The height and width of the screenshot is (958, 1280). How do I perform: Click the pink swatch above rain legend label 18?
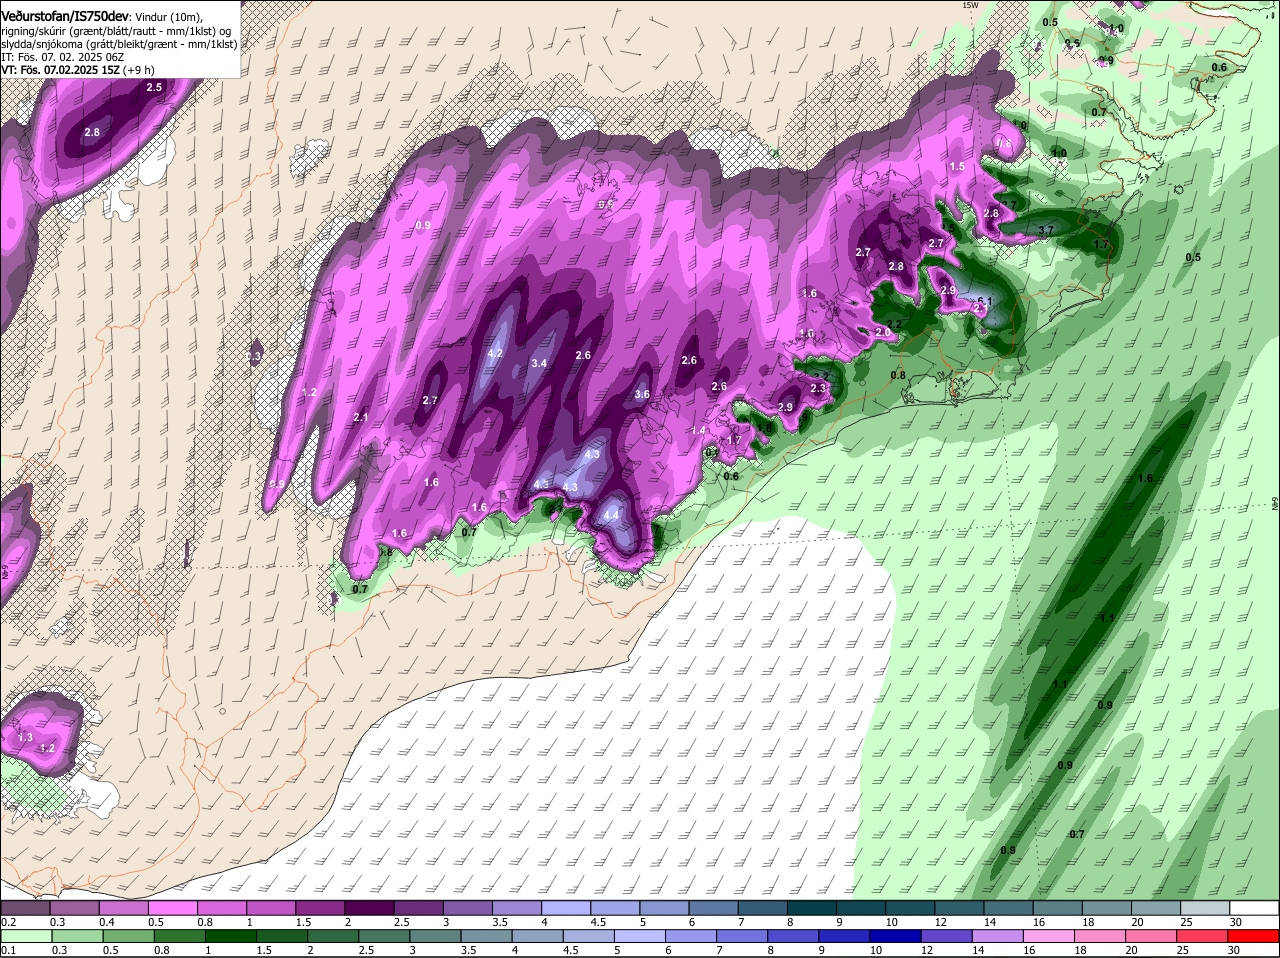click(x=1101, y=936)
